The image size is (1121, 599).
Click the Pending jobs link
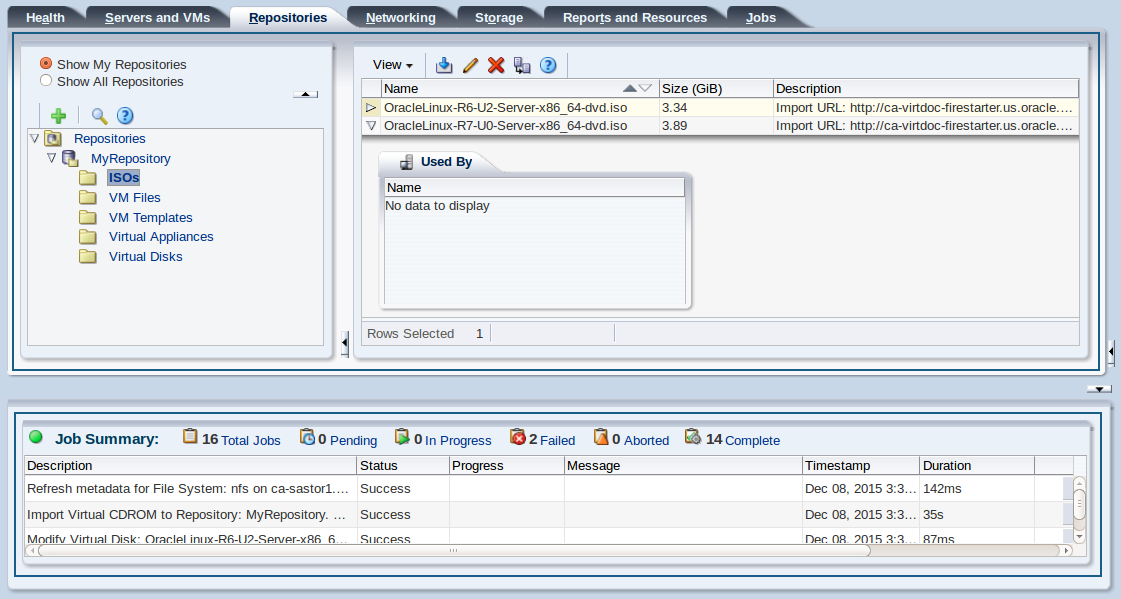coord(353,440)
